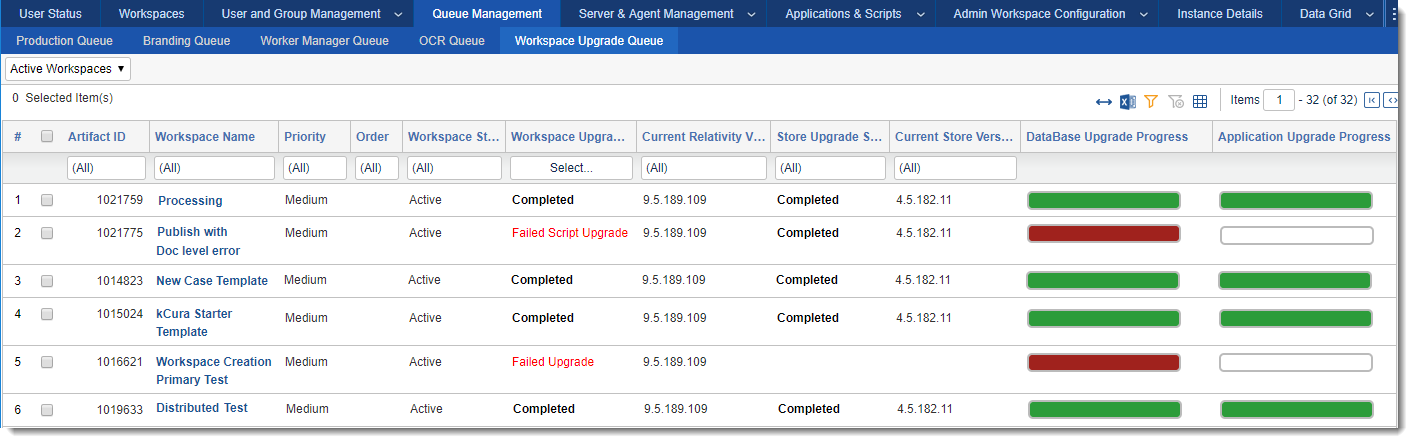Click the Priority filter field
Viewport: 1413px width, 443px height.
(x=315, y=168)
